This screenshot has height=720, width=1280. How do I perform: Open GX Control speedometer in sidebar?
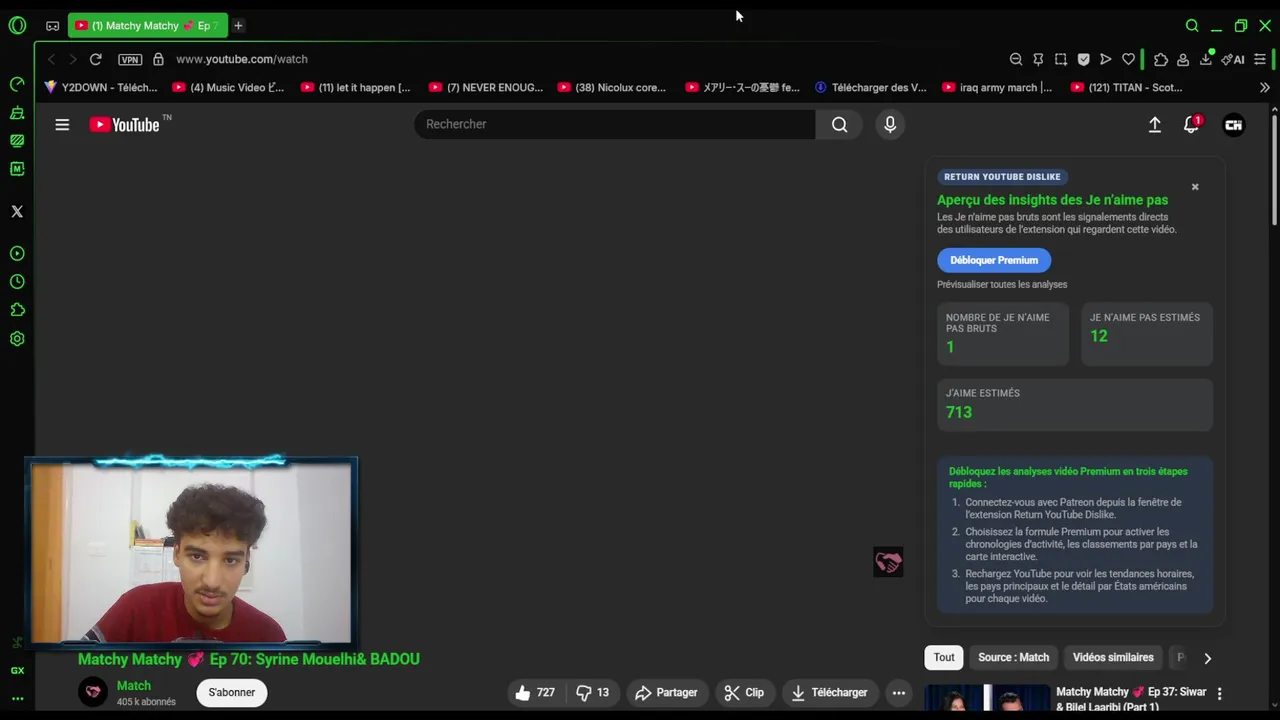point(17,84)
